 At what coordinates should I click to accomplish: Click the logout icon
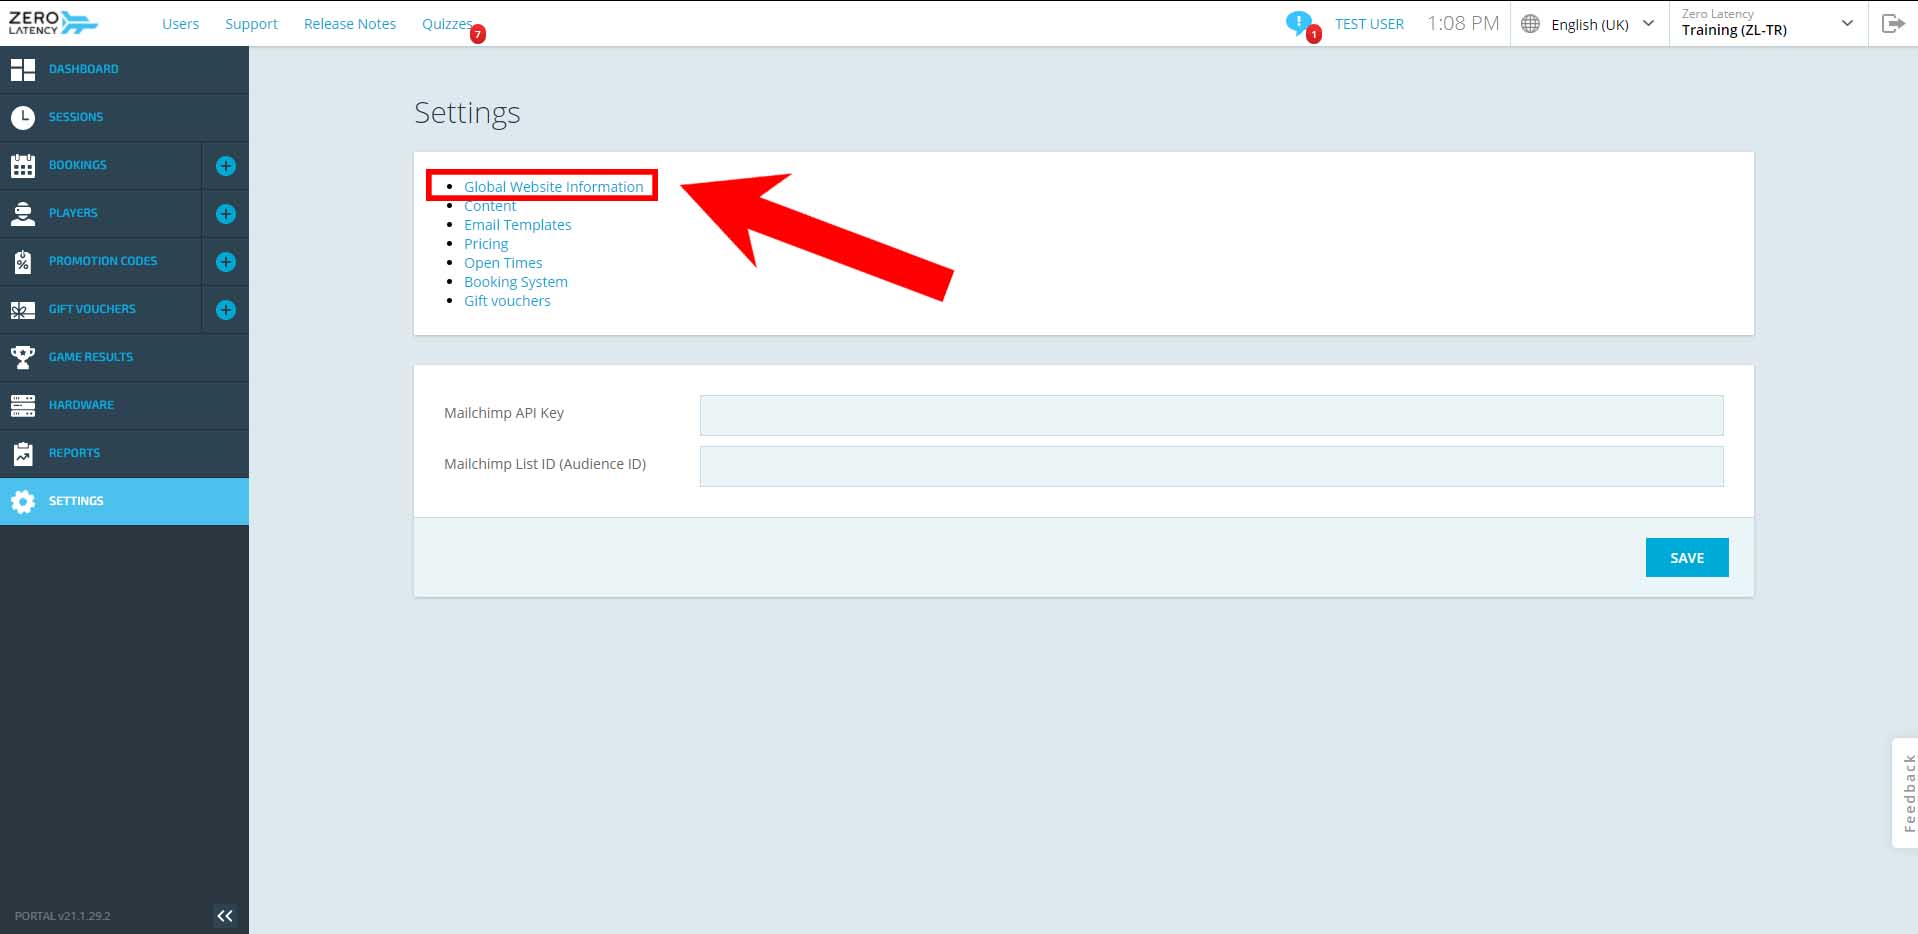click(1893, 23)
